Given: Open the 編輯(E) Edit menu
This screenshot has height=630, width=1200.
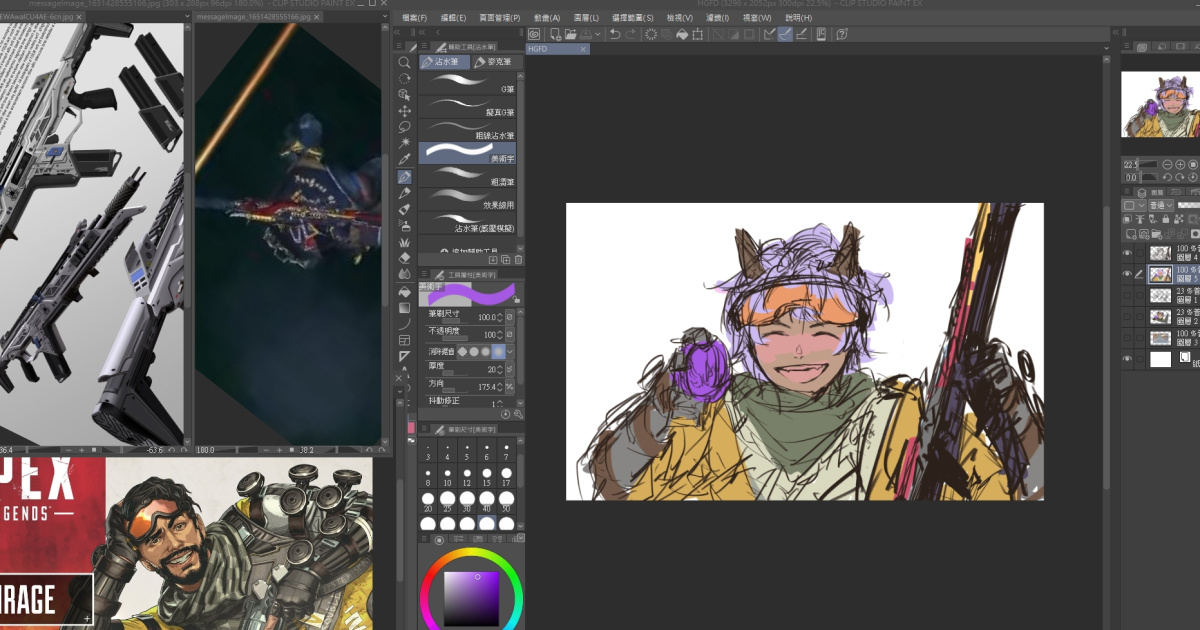Looking at the screenshot, I should tap(454, 18).
